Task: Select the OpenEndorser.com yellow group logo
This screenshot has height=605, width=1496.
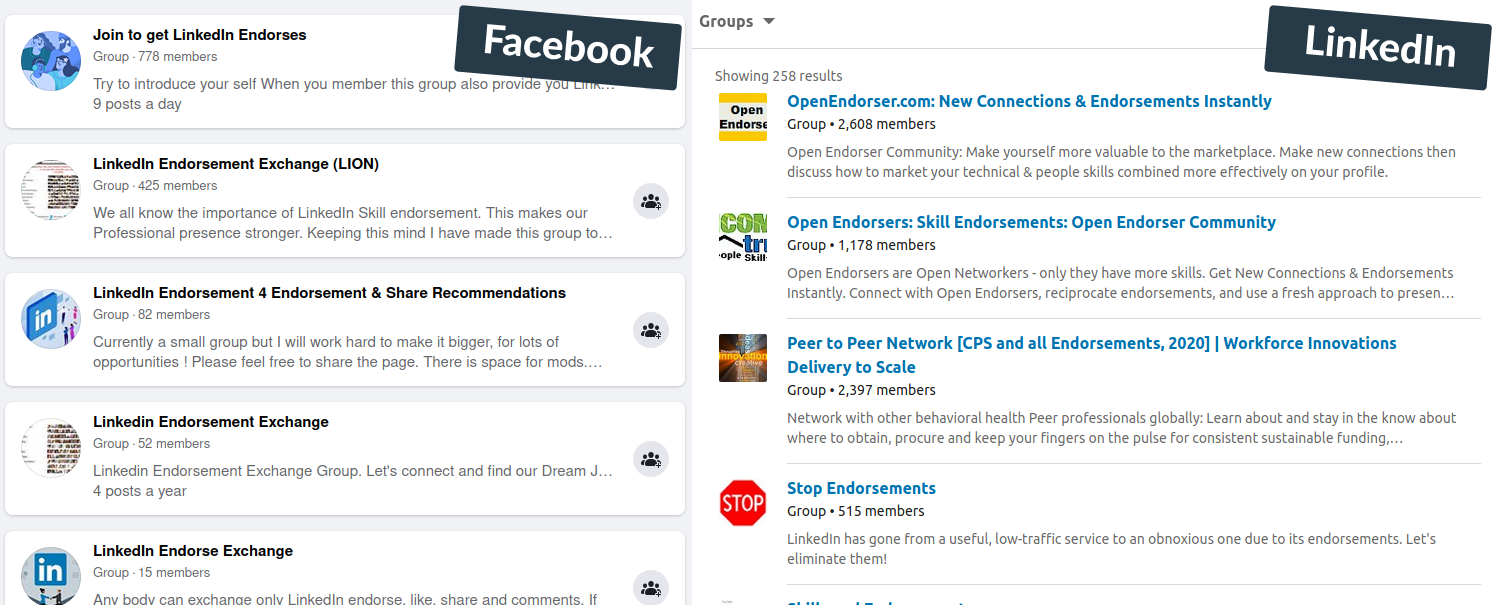Action: click(x=743, y=117)
